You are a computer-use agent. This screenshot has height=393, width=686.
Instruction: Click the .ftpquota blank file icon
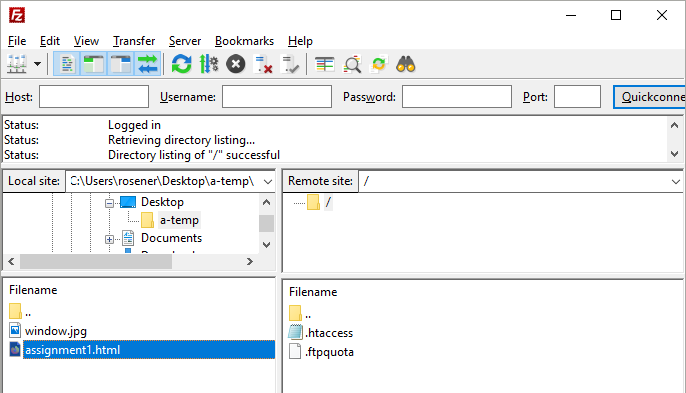point(295,351)
